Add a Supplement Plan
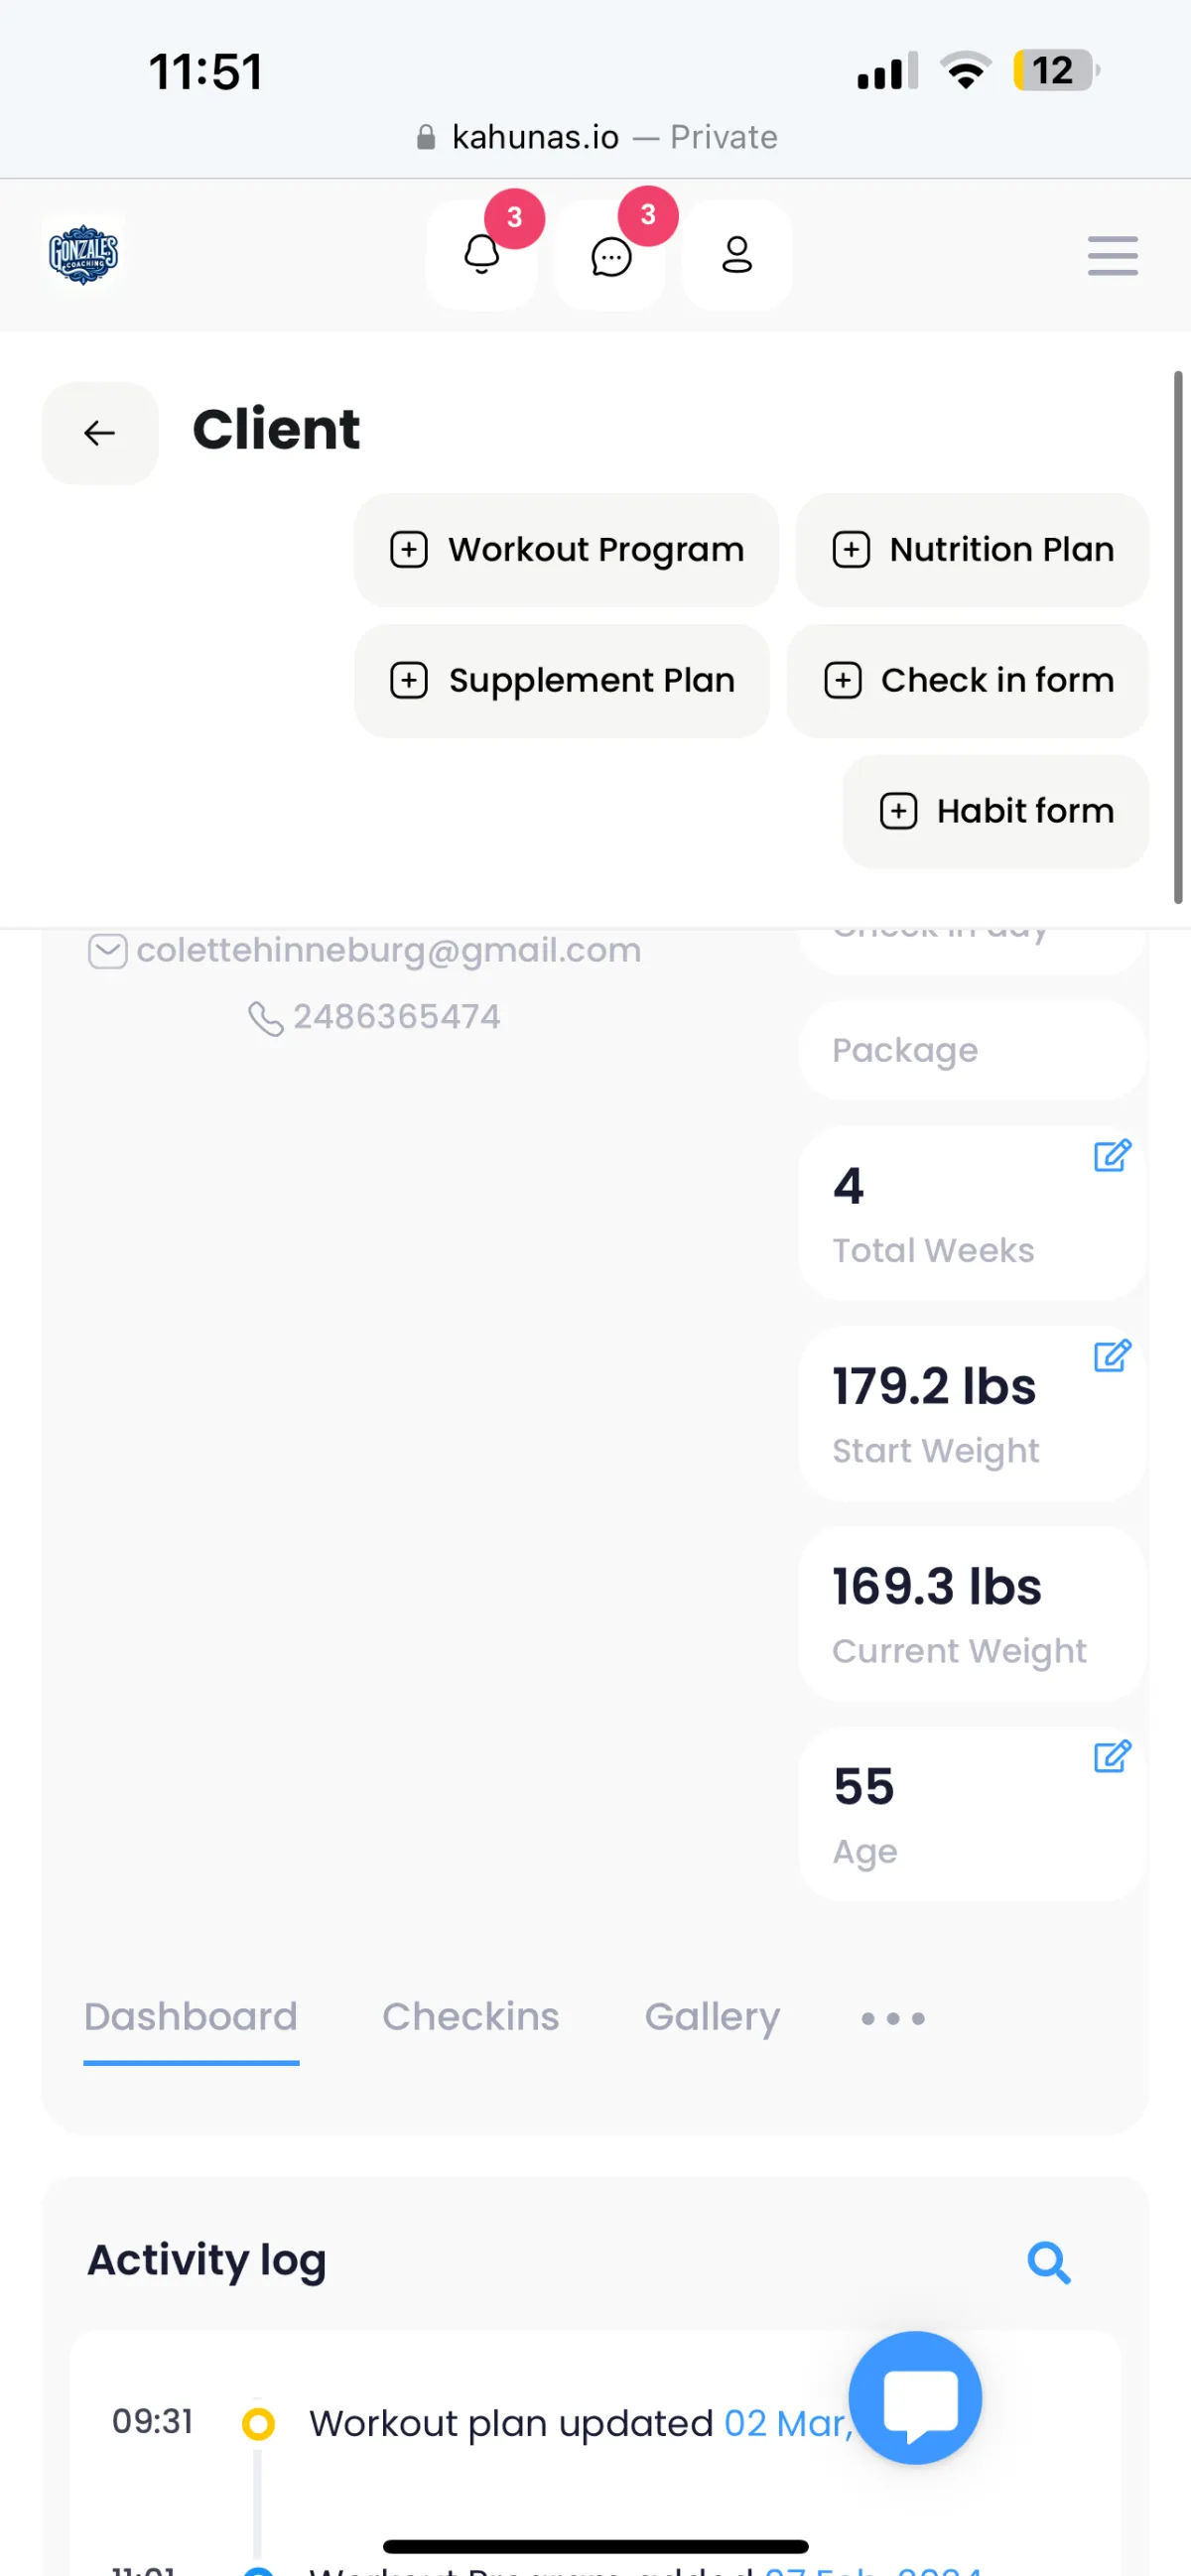Image resolution: width=1191 pixels, height=2576 pixels. click(562, 680)
